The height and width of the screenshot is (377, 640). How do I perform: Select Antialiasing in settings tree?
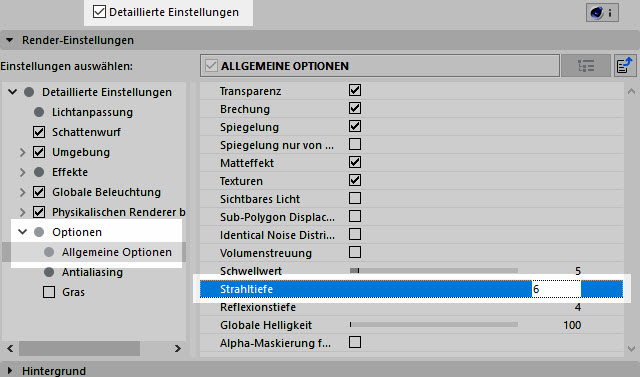coord(92,272)
